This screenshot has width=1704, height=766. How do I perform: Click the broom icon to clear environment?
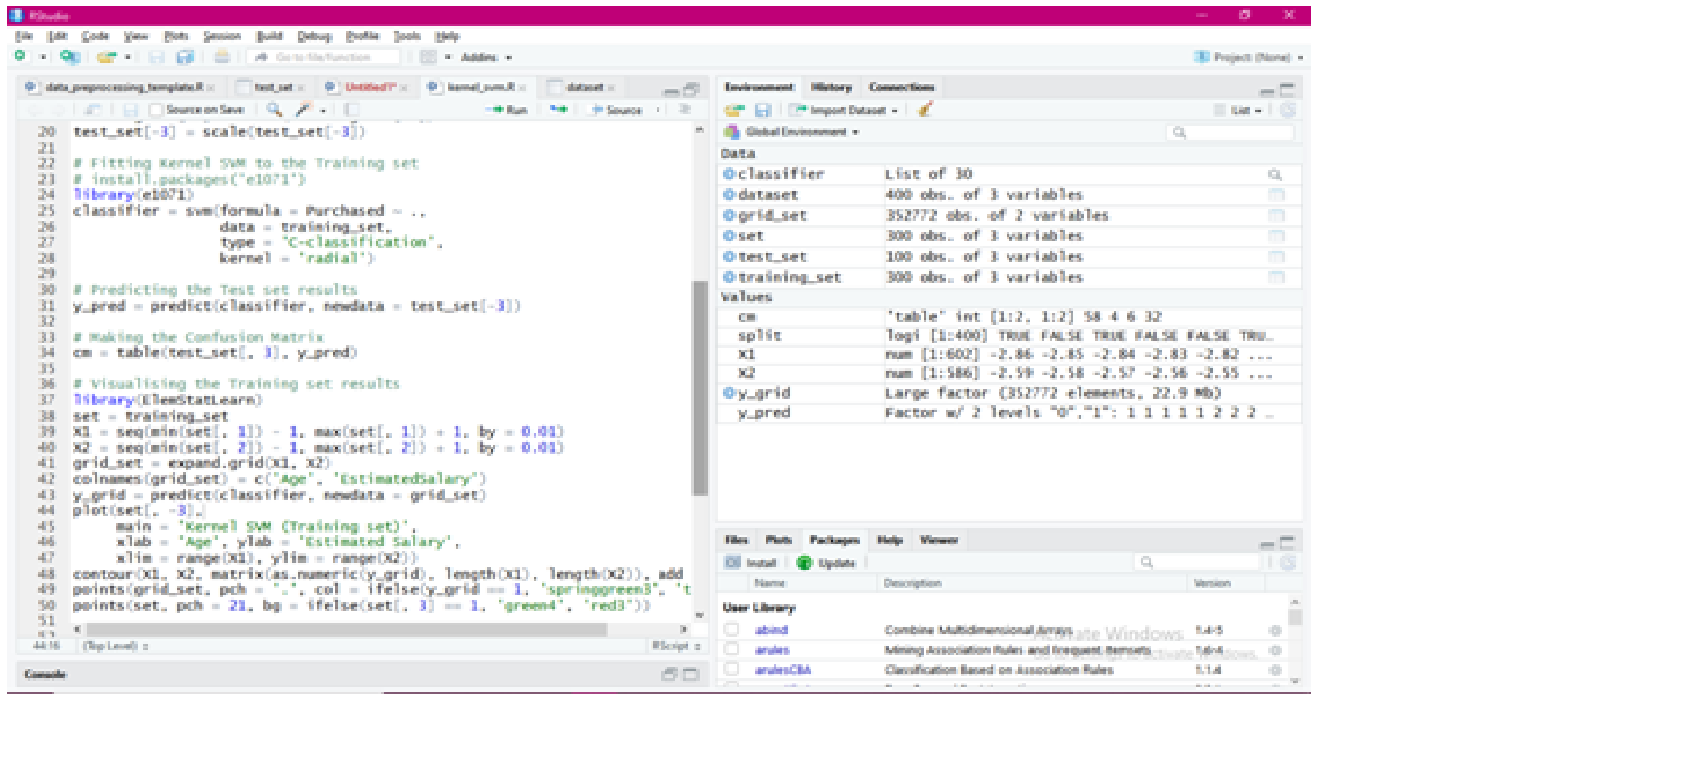(x=925, y=110)
